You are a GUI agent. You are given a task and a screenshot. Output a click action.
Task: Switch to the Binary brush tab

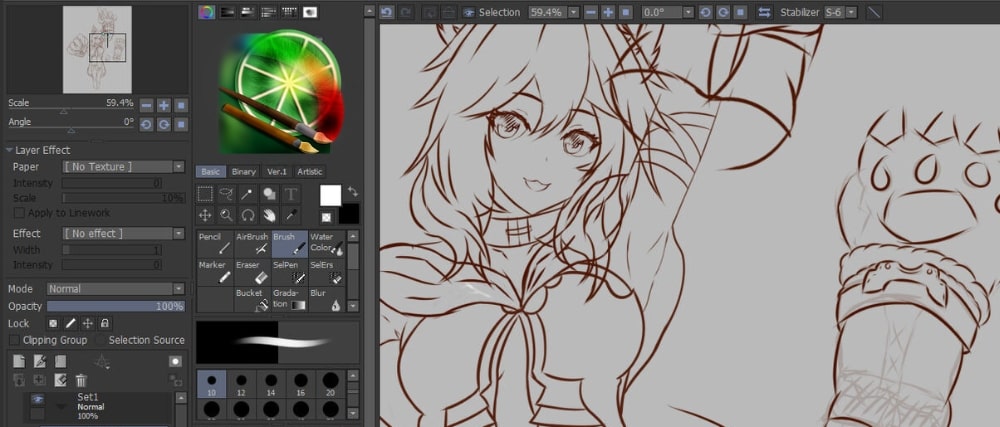tap(243, 172)
